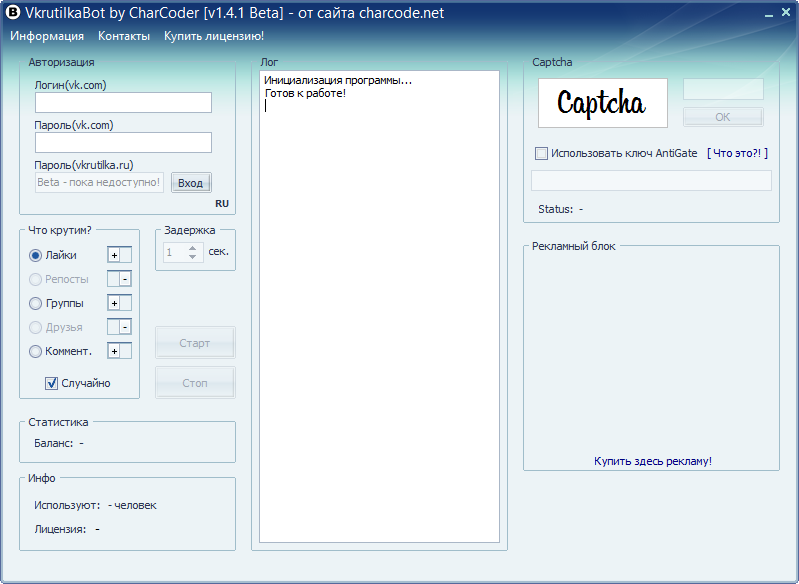
Task: Click the Используют: - человек text
Action: [x=95, y=506]
